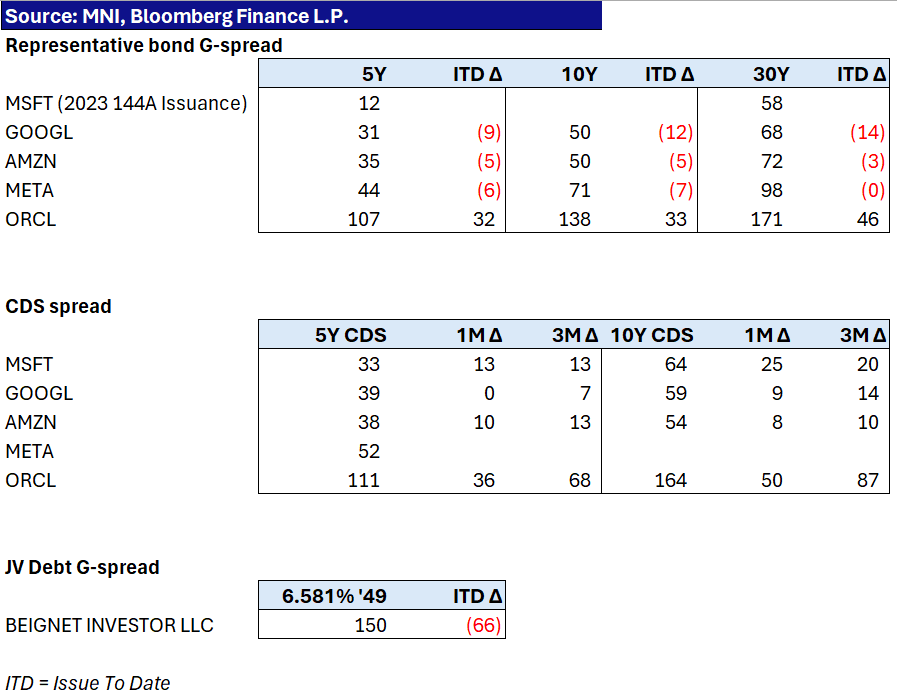Click ORCL 5Y CDS 3M change 68
Image resolution: width=897 pixels, height=694 pixels.
pyautogui.click(x=580, y=481)
